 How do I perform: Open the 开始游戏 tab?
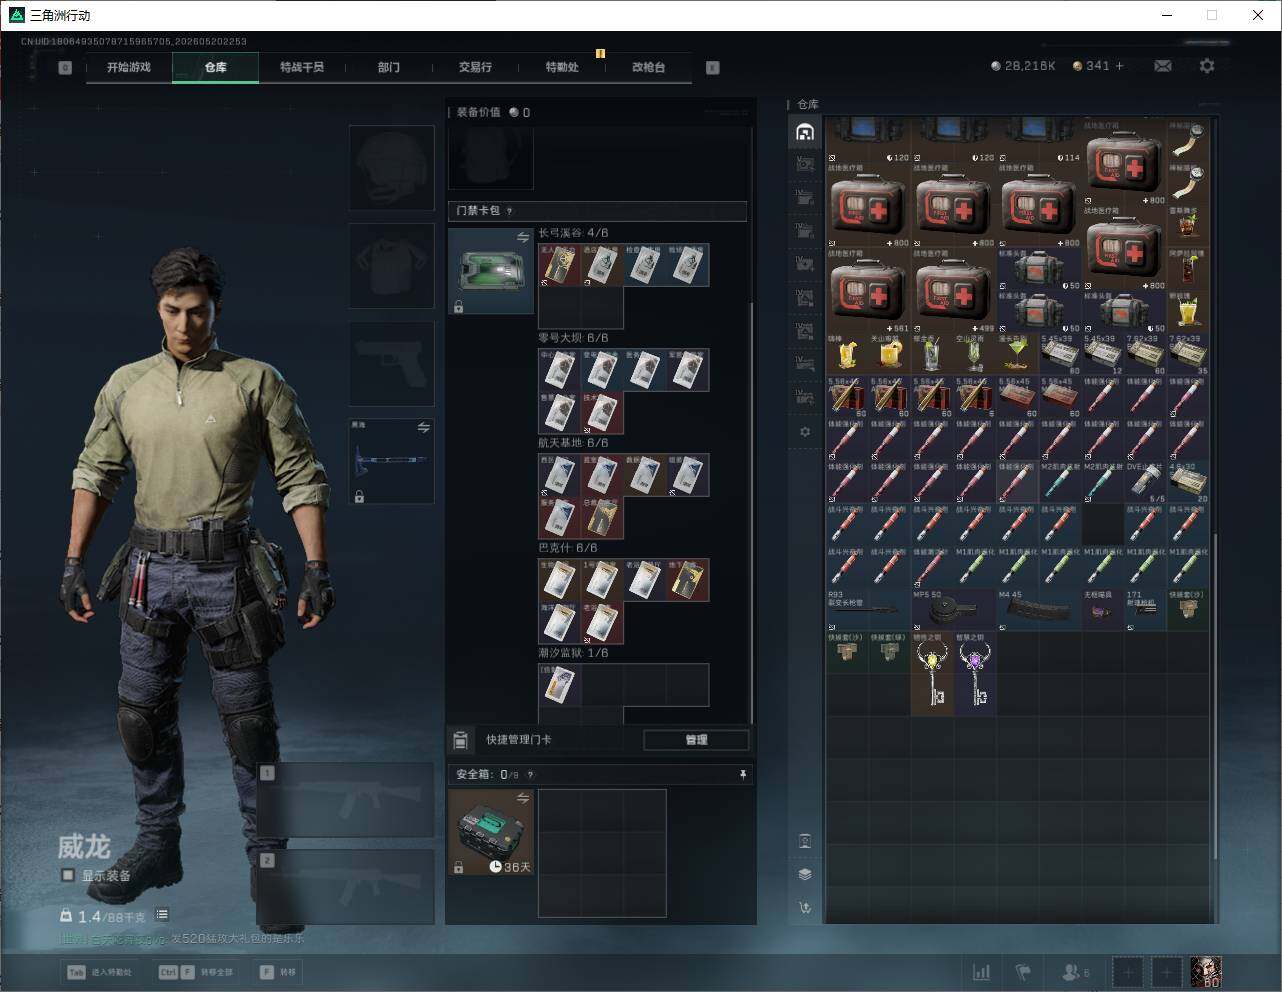(x=129, y=67)
